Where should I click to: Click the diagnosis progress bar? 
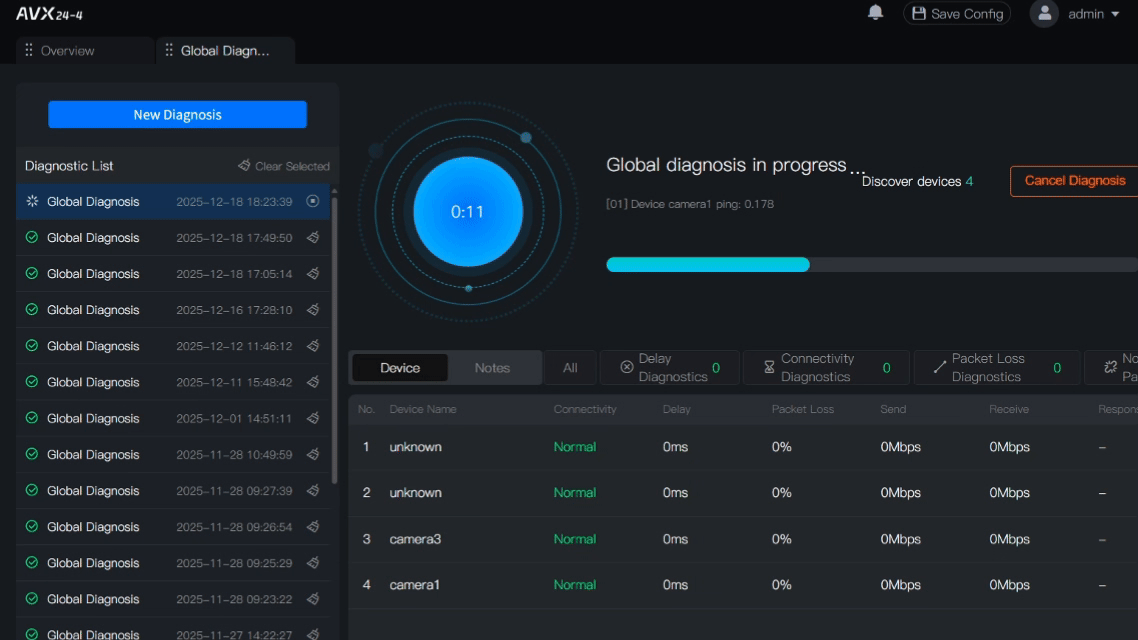[870, 265]
